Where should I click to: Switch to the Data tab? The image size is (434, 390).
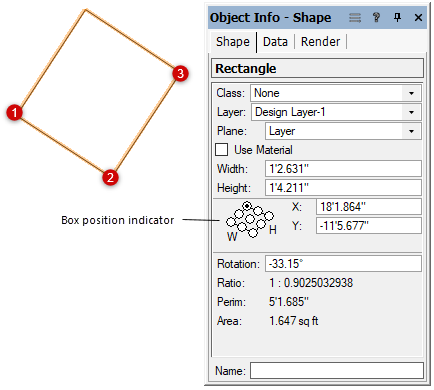coord(275,42)
